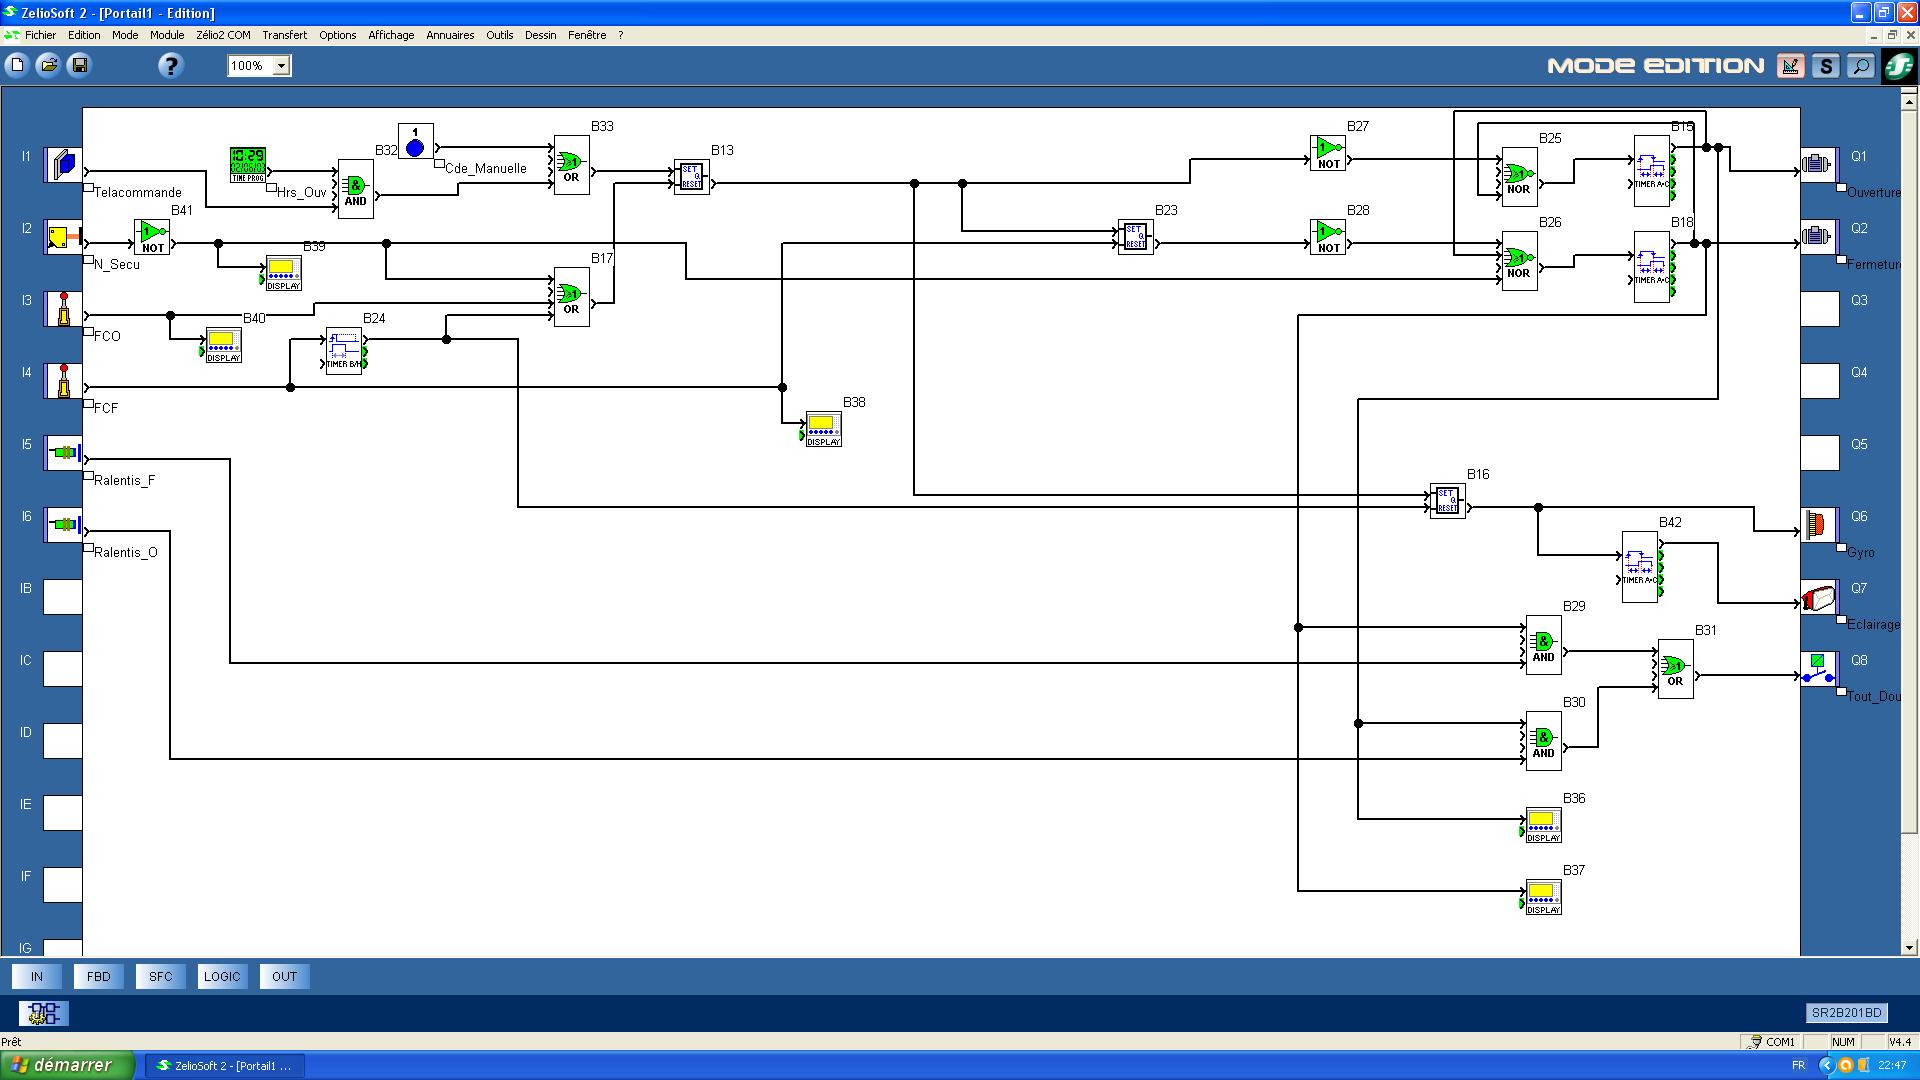Select the B39 DISPLAY block
The height and width of the screenshot is (1080, 1920).
pos(283,274)
